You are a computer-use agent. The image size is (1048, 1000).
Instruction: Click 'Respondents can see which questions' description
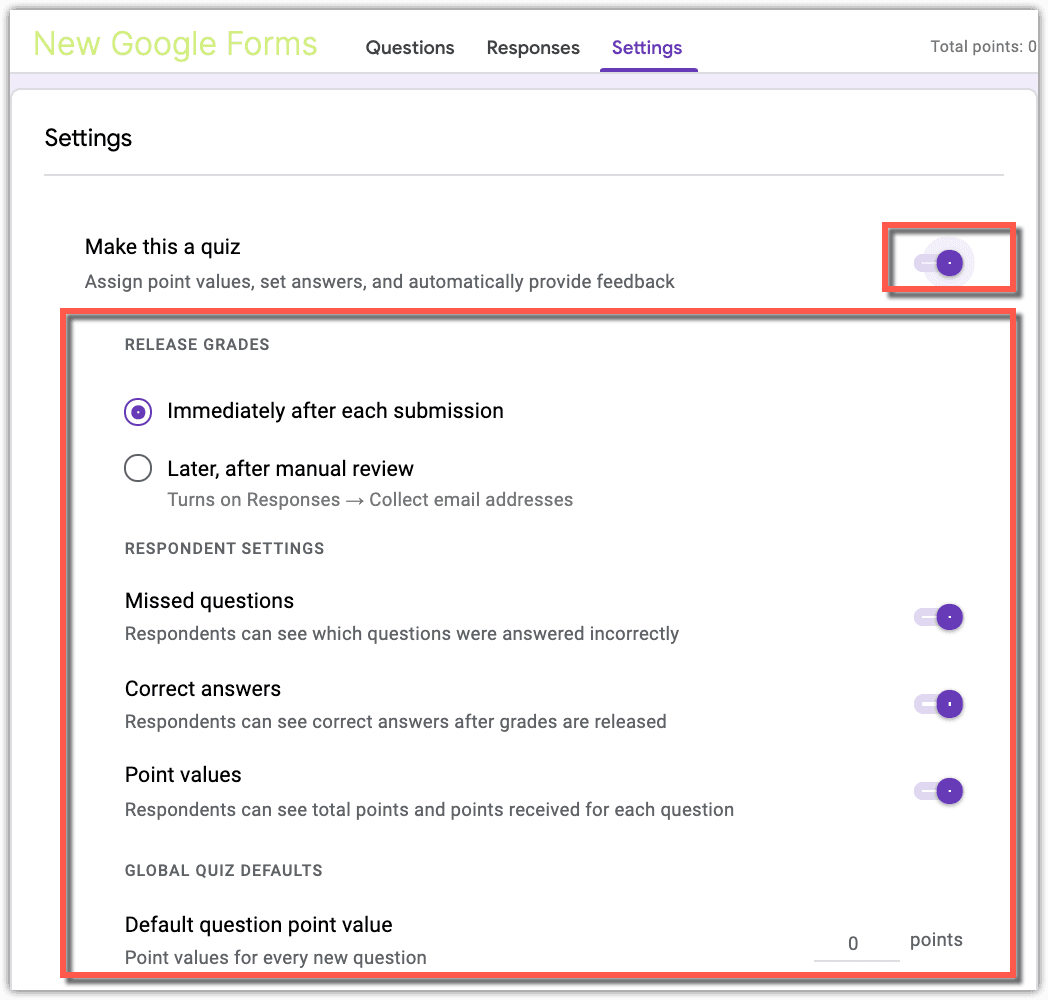[402, 633]
